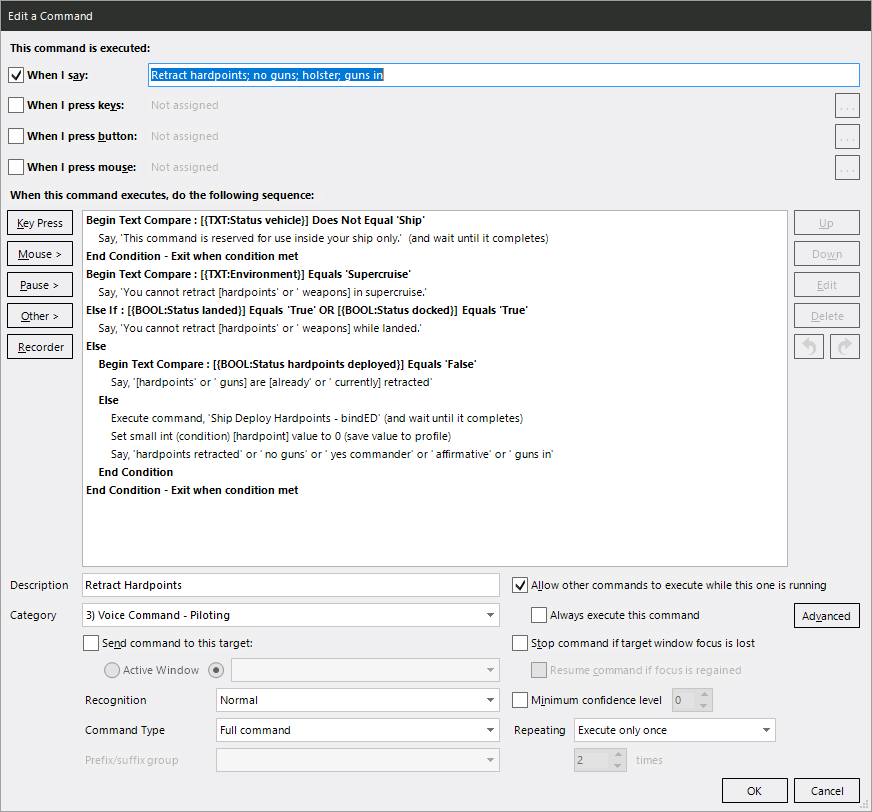Confirm with the OK button

tap(755, 791)
